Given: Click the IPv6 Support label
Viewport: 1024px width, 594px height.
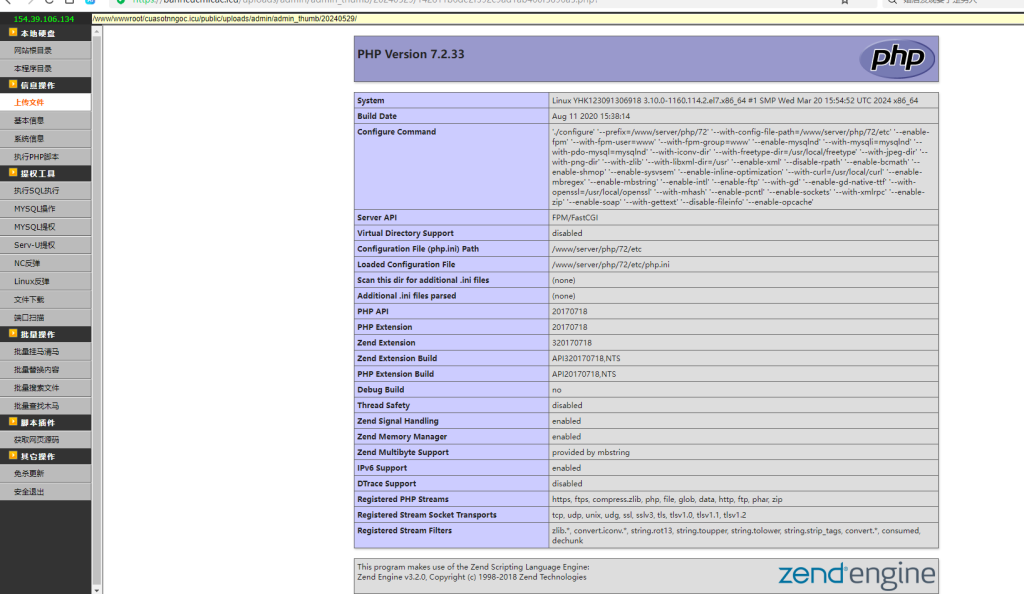Looking at the screenshot, I should [x=381, y=468].
